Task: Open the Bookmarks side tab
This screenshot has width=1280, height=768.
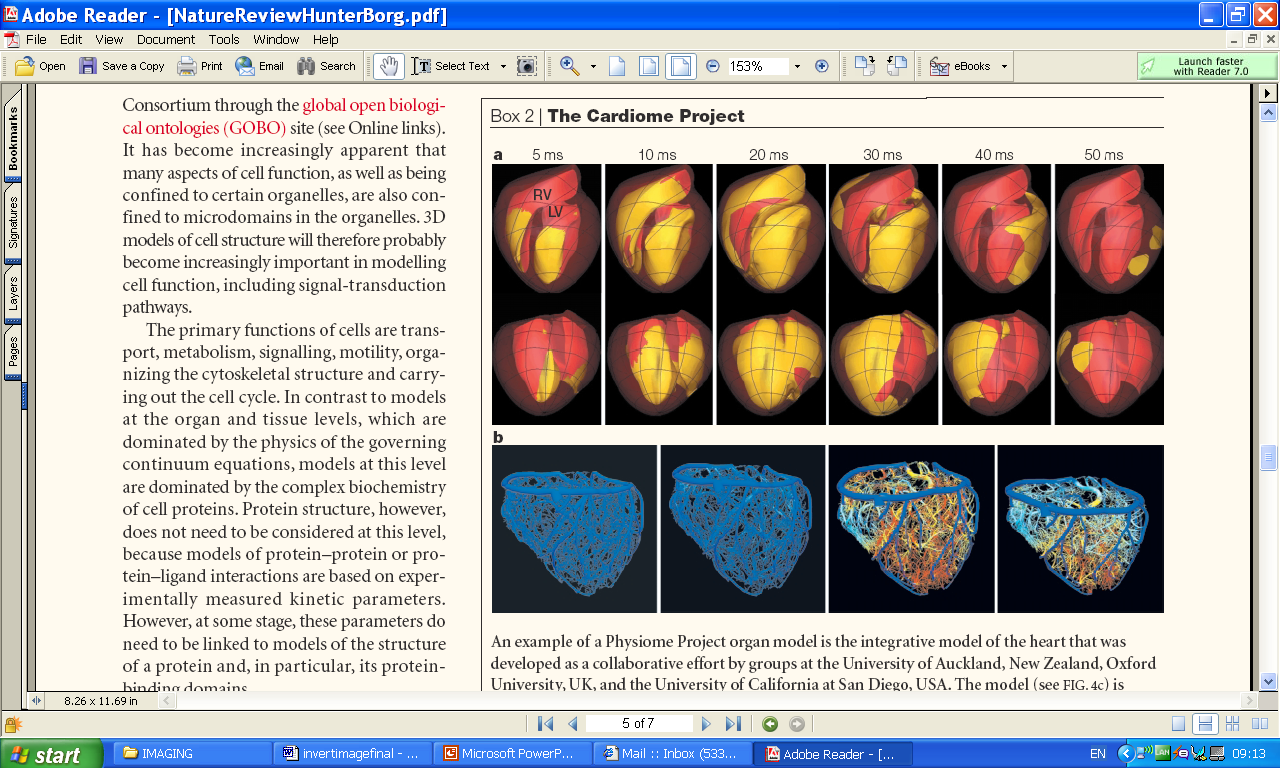Action: pos(13,138)
